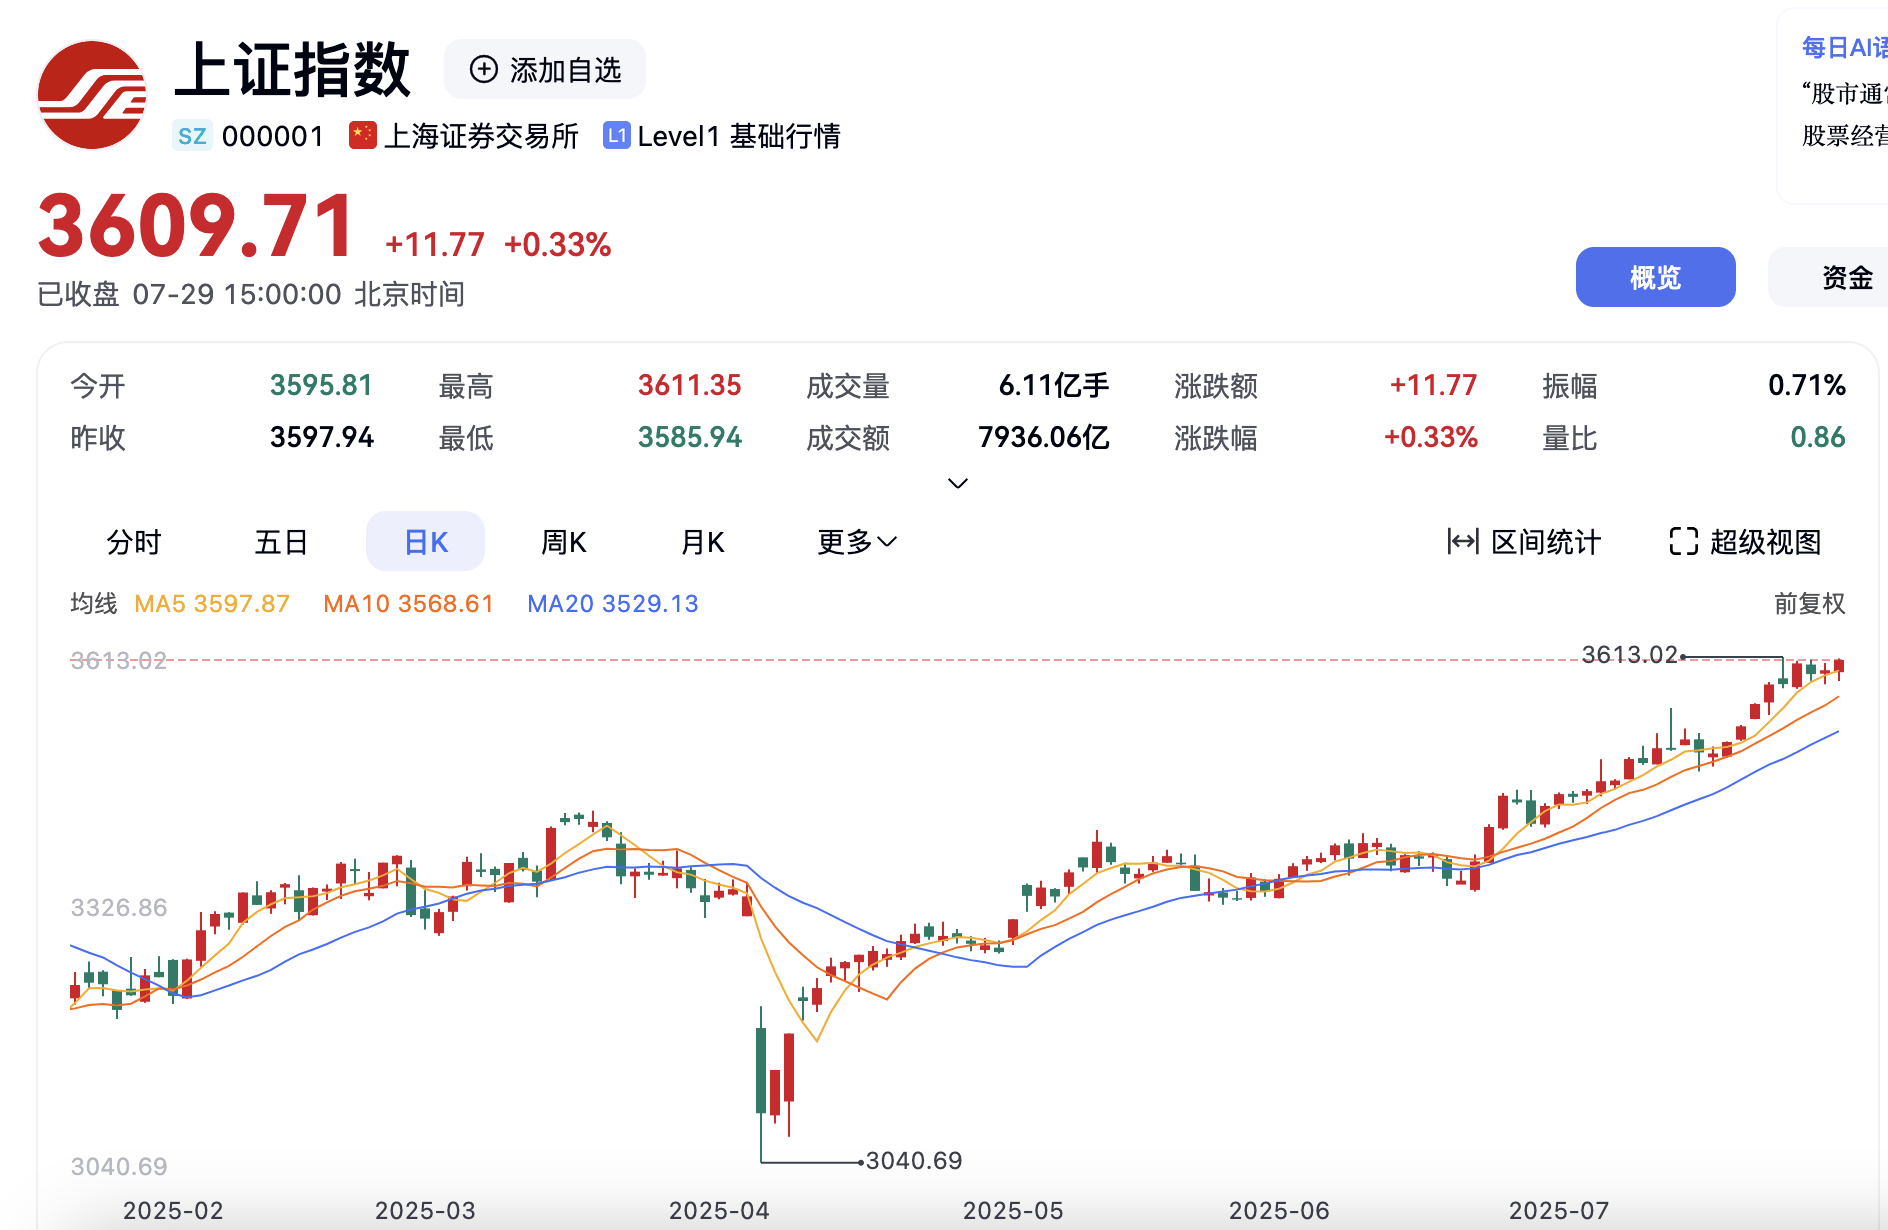The width and height of the screenshot is (1888, 1230).
Task: Open the 前复权 adjustment selector
Action: pyautogui.click(x=1809, y=604)
